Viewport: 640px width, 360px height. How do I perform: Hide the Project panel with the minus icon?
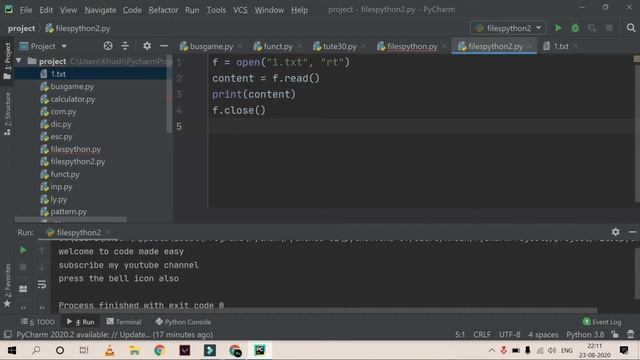click(x=164, y=46)
